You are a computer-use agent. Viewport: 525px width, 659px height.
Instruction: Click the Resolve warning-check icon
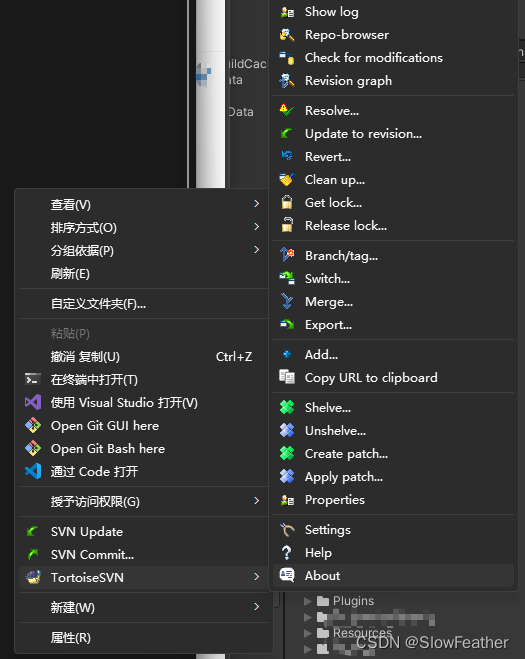tap(287, 111)
